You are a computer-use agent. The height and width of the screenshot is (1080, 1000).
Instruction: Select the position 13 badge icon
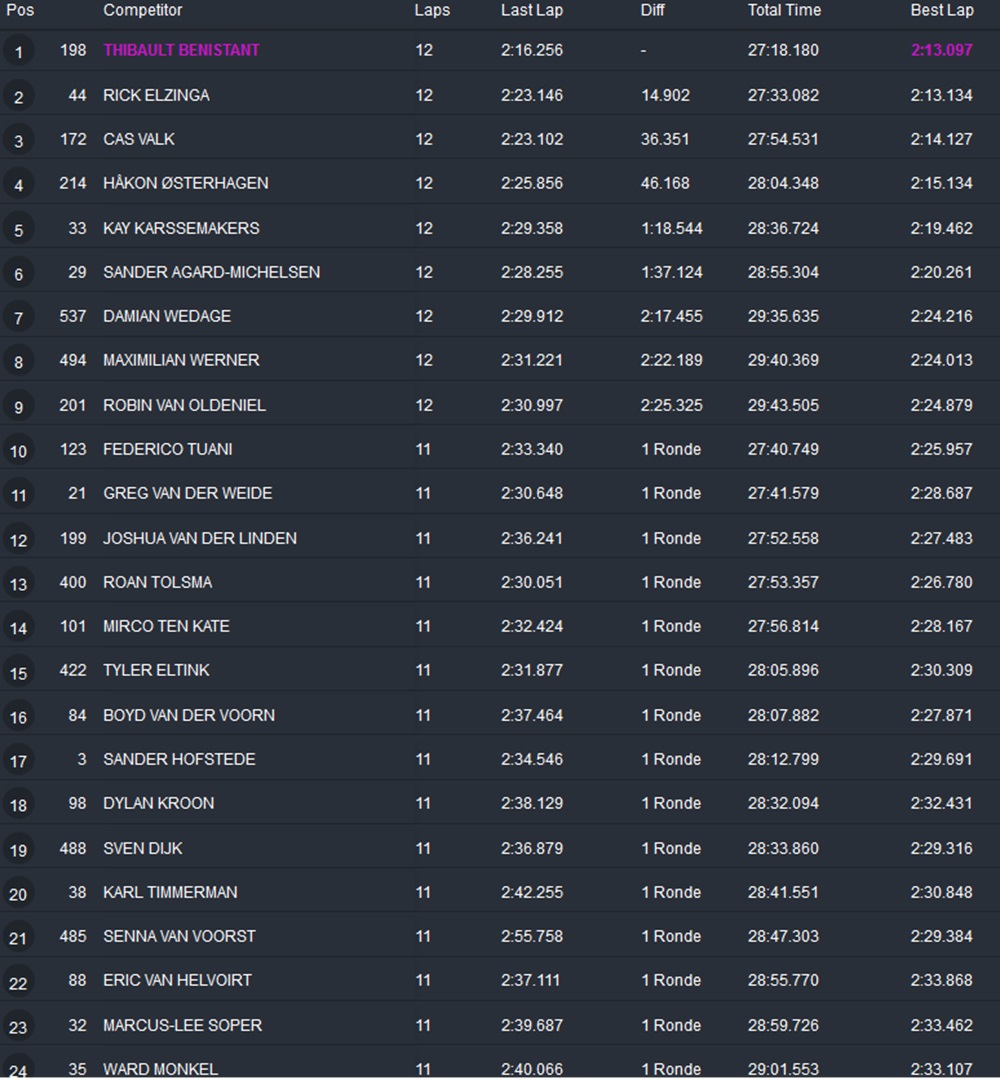pyautogui.click(x=18, y=584)
